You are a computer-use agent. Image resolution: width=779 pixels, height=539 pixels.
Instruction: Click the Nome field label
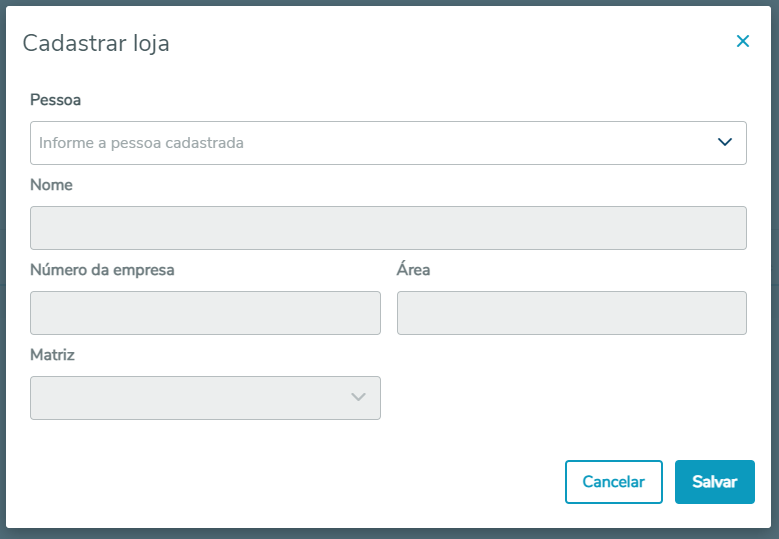(x=51, y=185)
